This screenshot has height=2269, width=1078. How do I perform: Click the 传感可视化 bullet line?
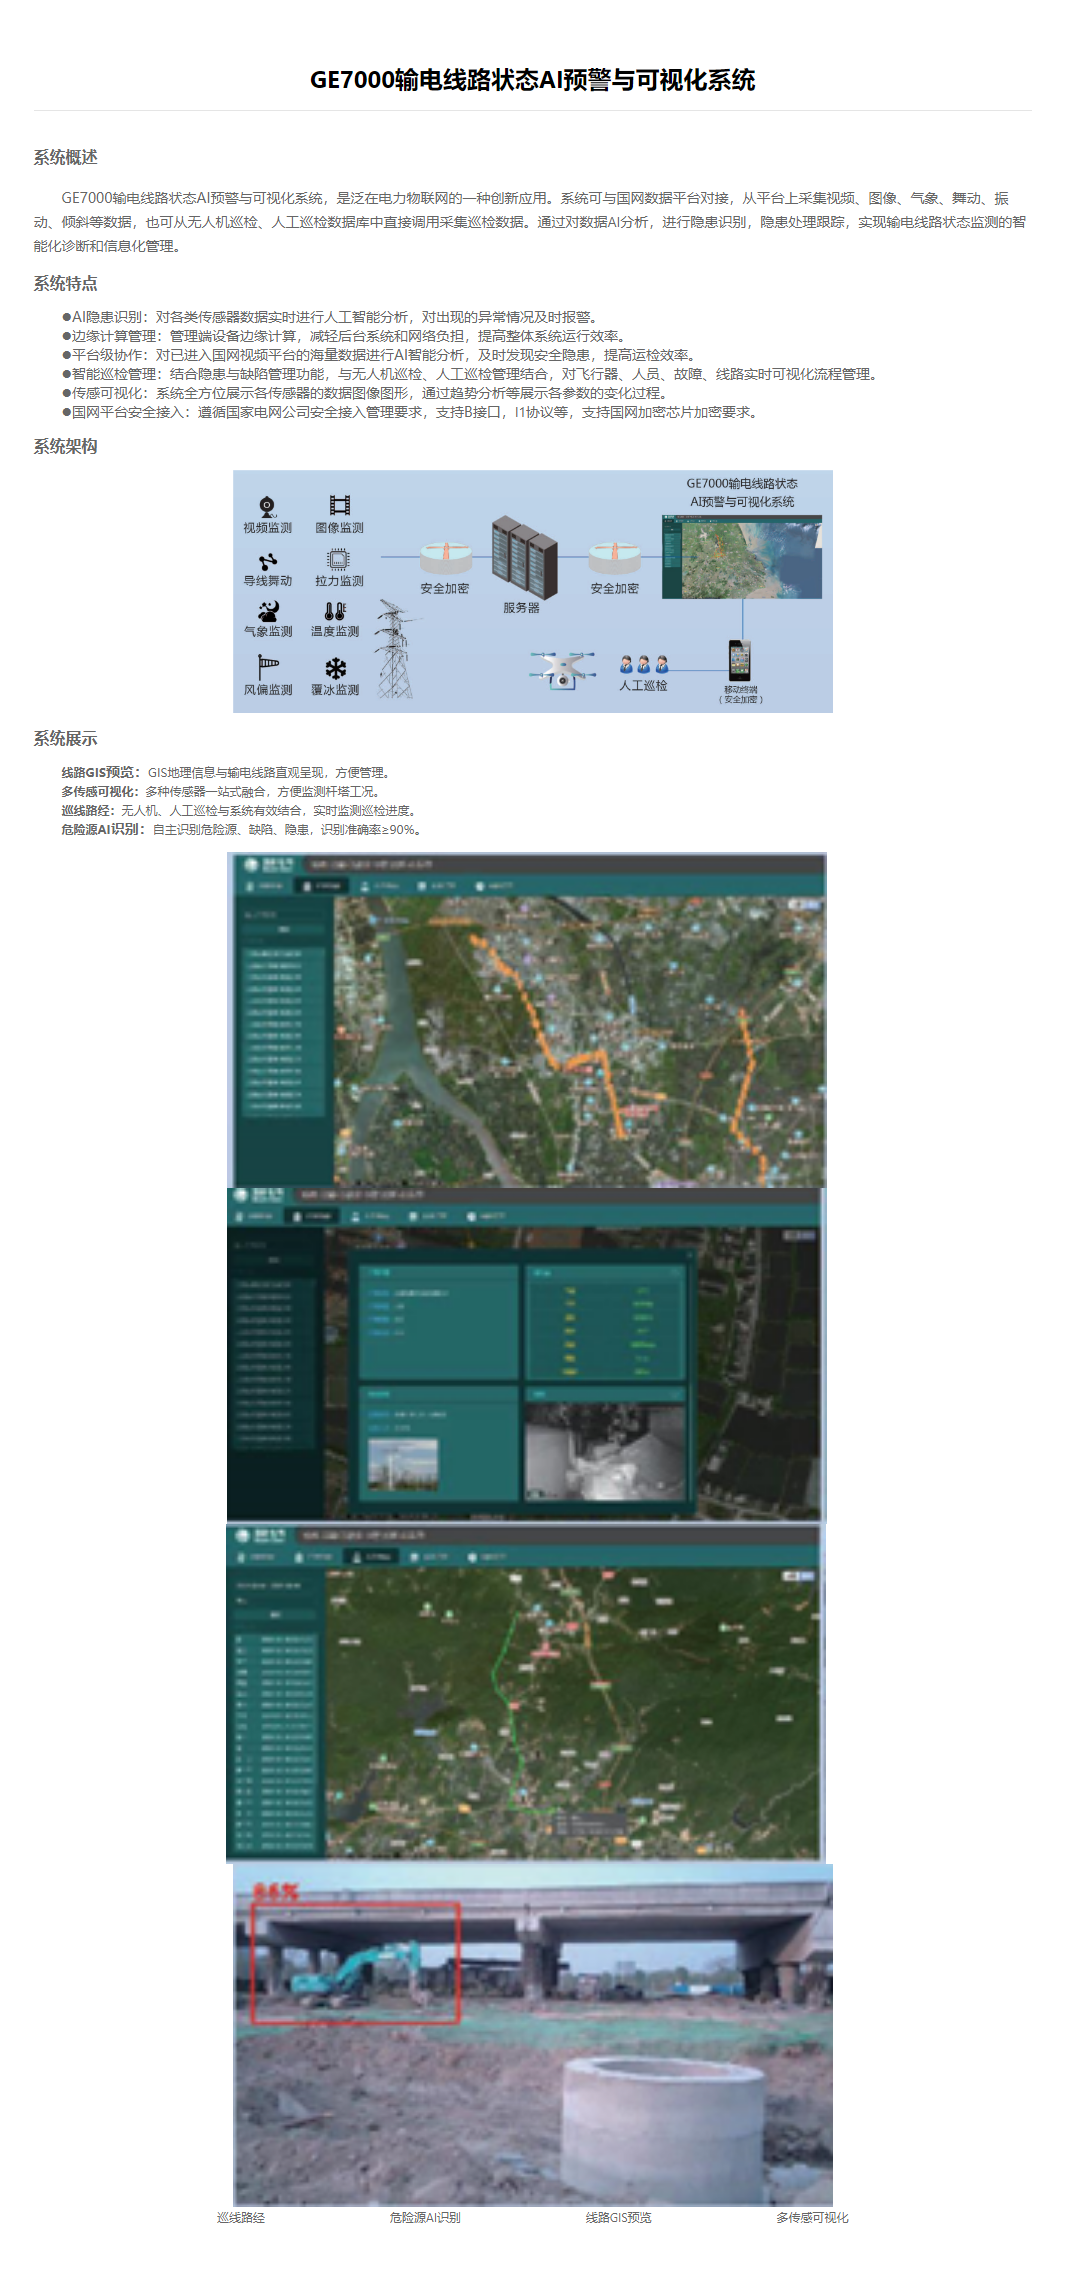tap(367, 393)
